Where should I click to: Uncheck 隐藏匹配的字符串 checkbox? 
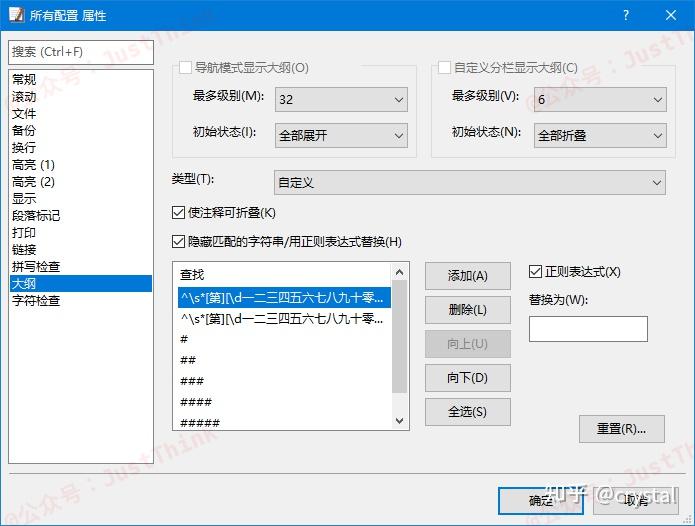(178, 242)
